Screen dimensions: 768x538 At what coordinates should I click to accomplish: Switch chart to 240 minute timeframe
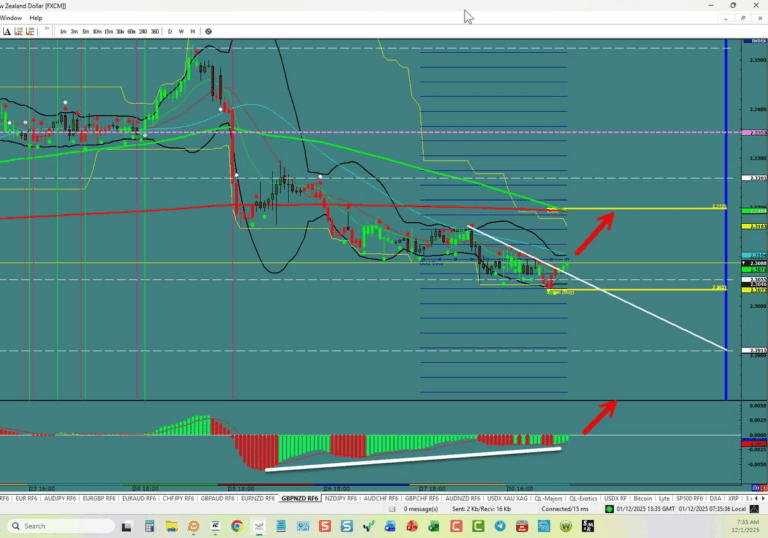click(143, 31)
